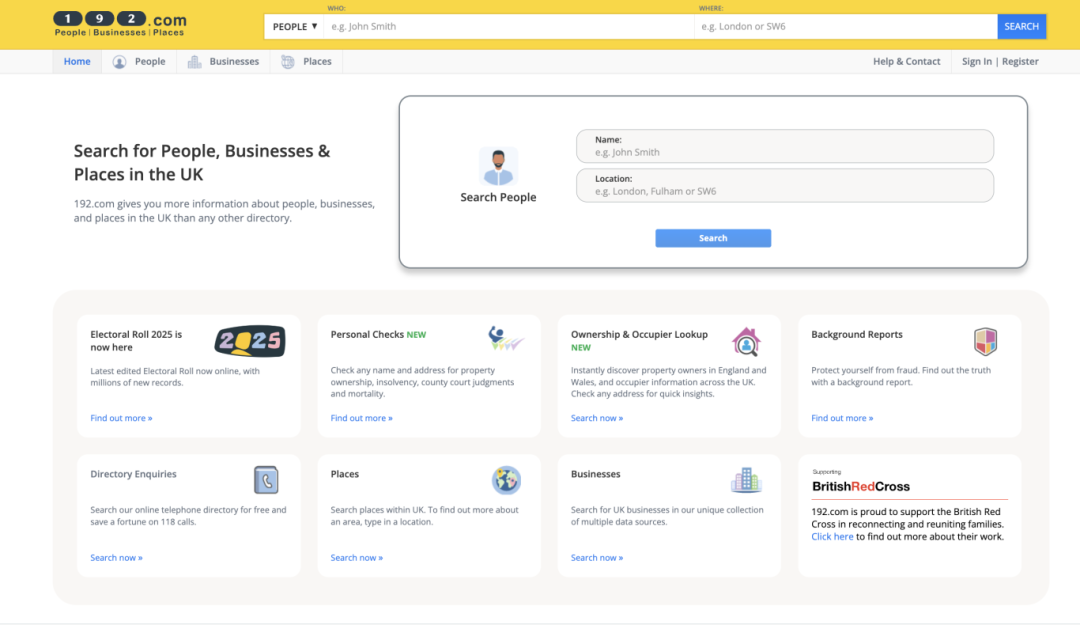Focus the Name field in Search People form
Viewport: 1080px width, 625px height.
pyautogui.click(x=785, y=146)
